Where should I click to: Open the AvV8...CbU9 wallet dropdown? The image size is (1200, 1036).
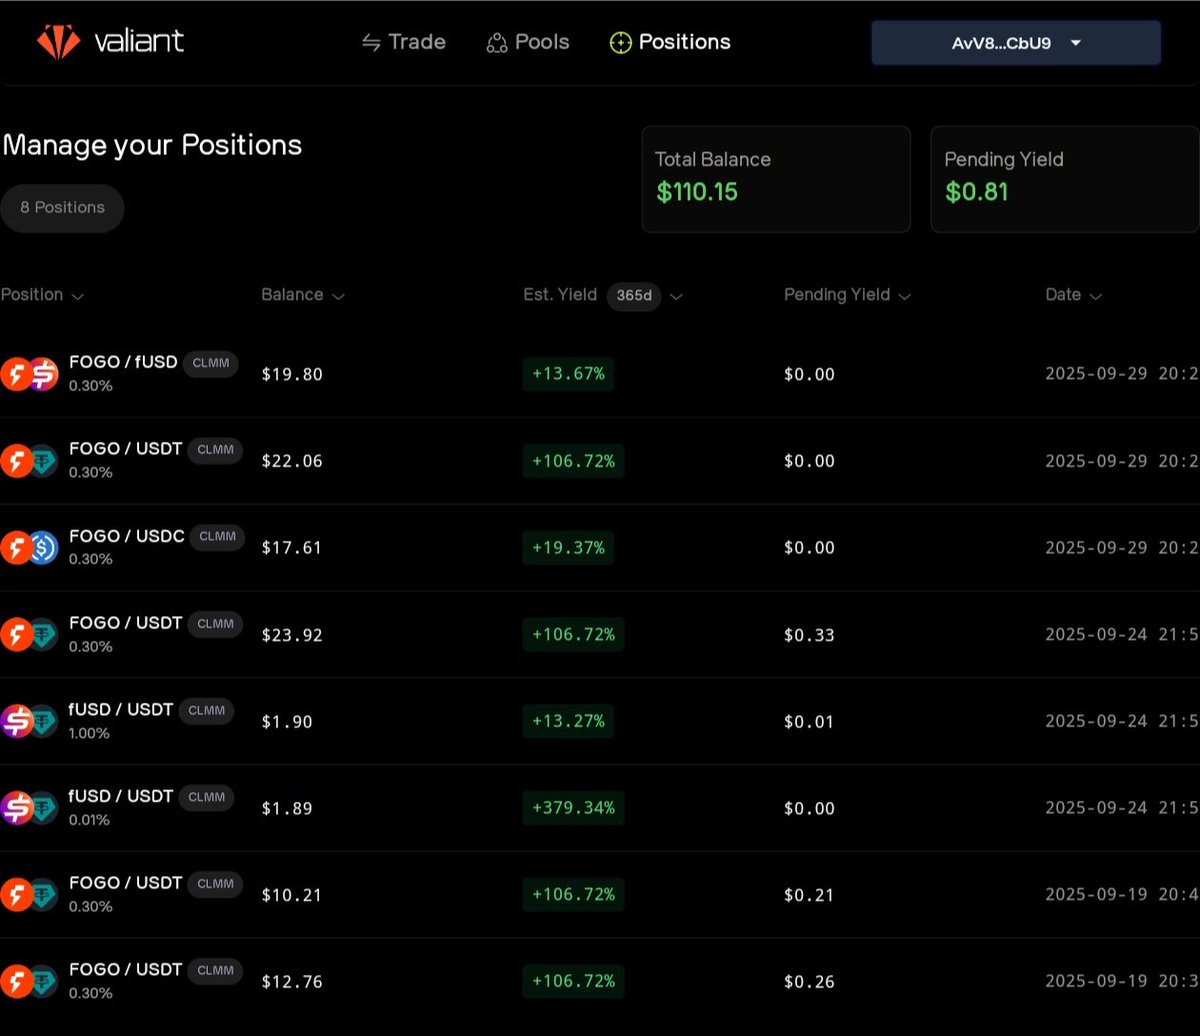[1016, 43]
